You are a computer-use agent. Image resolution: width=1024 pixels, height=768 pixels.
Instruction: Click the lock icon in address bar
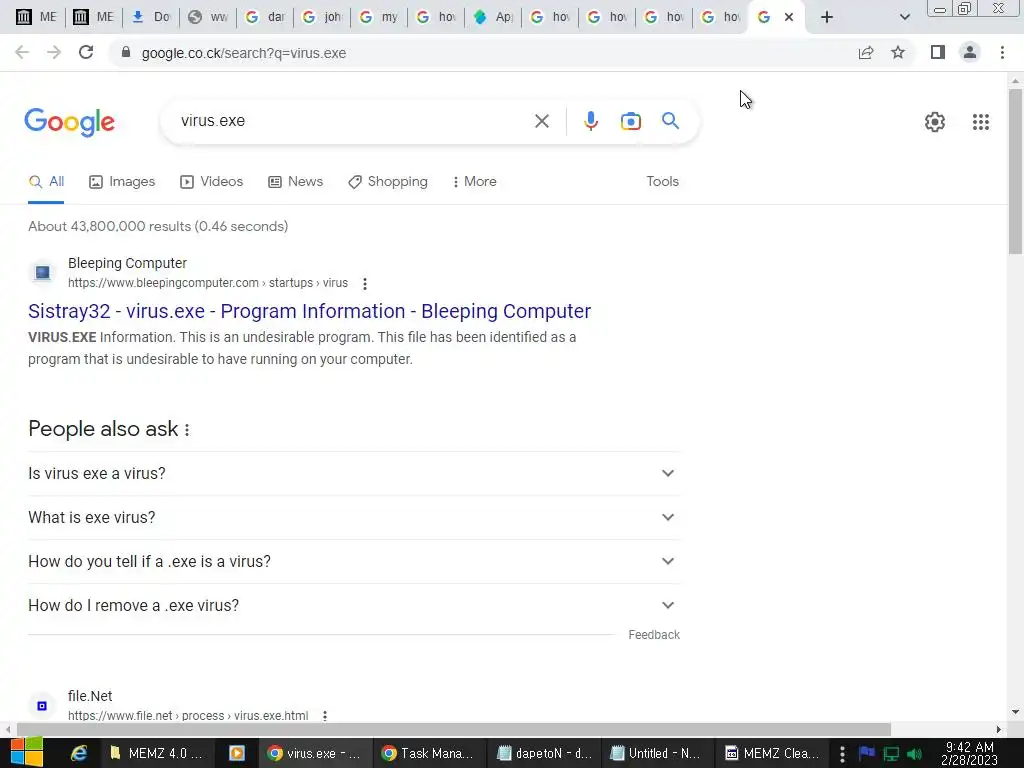click(126, 52)
